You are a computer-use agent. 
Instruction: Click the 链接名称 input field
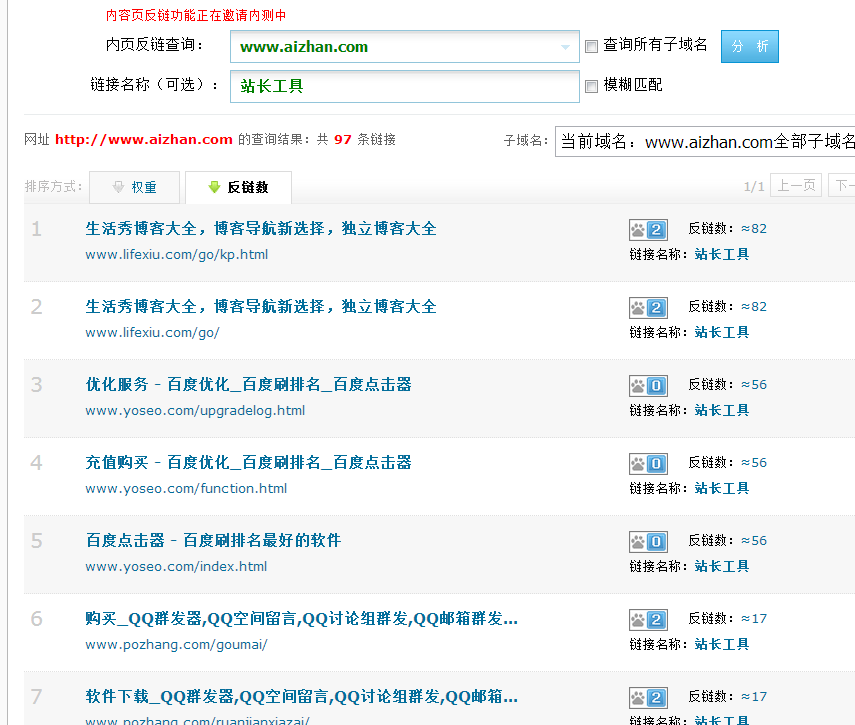coord(405,86)
